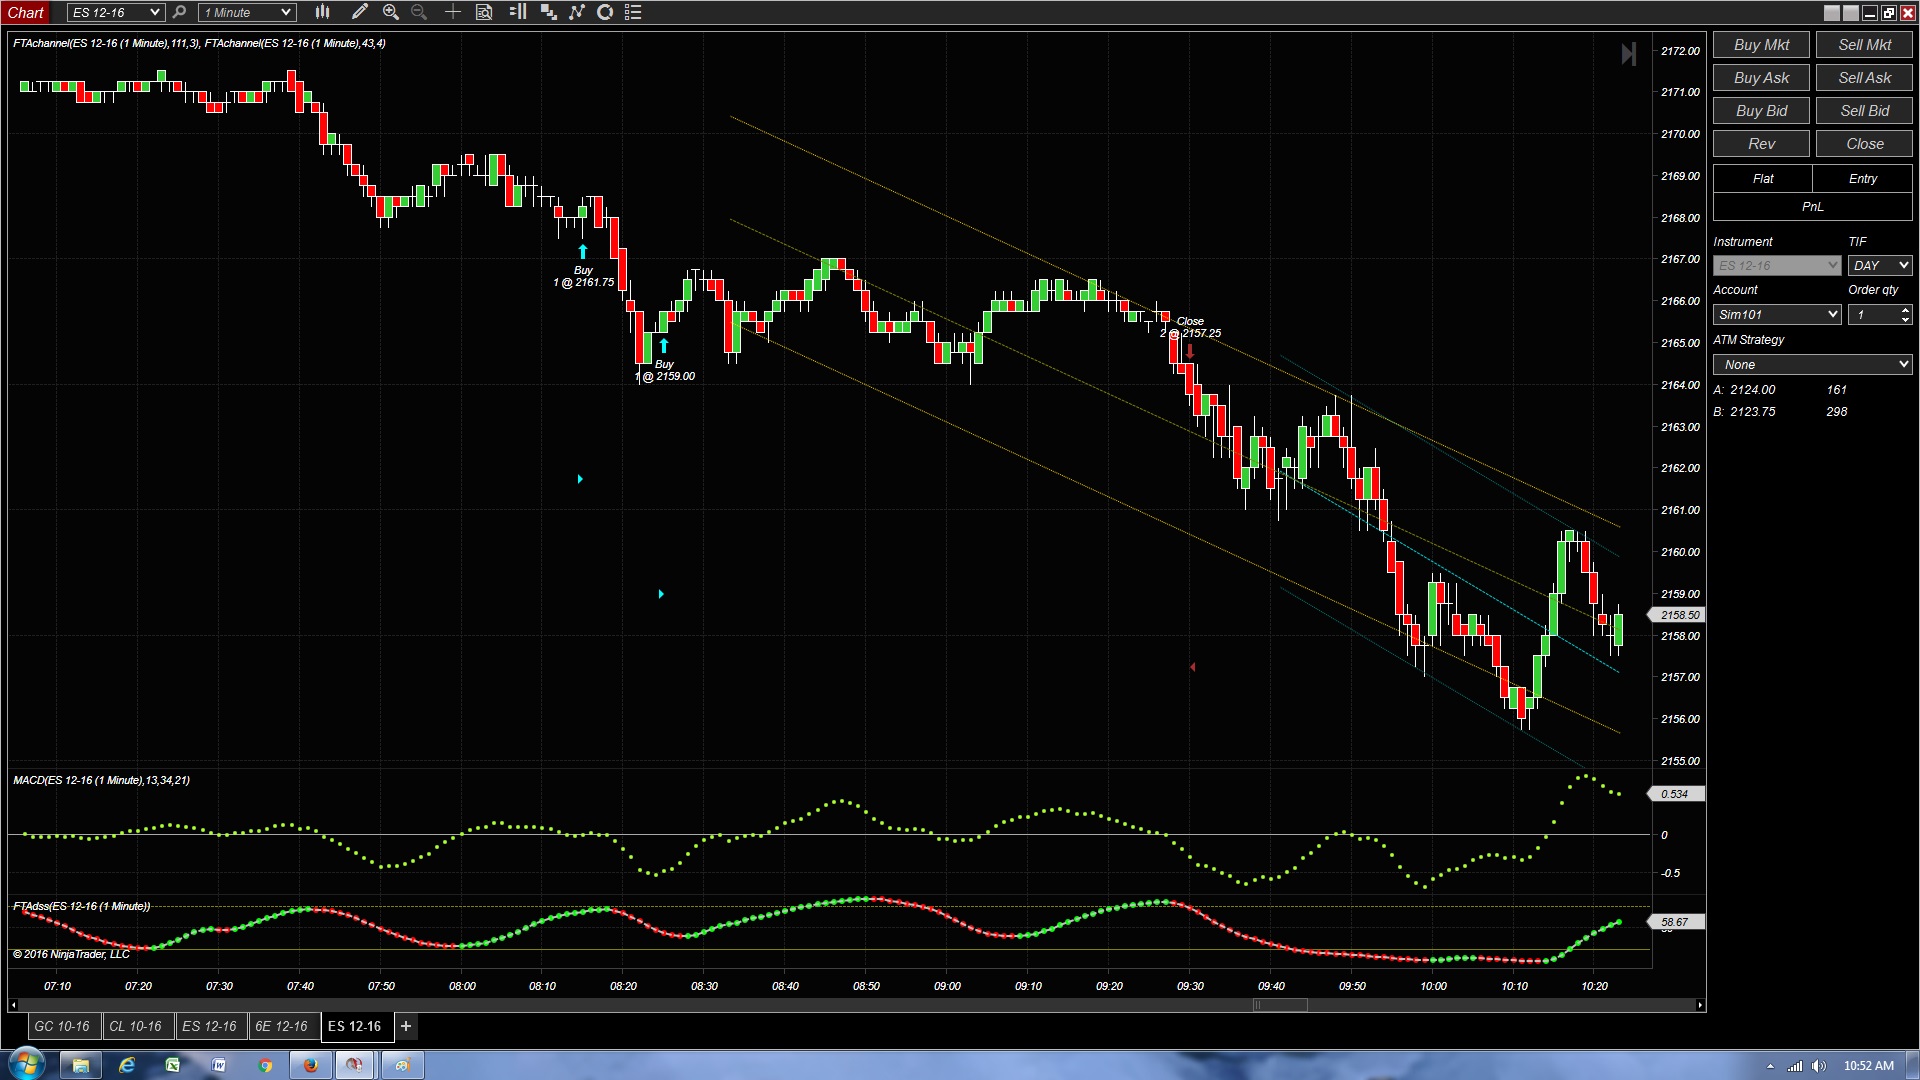Open the bar type chart style icon
This screenshot has width=1920, height=1080.
322,12
